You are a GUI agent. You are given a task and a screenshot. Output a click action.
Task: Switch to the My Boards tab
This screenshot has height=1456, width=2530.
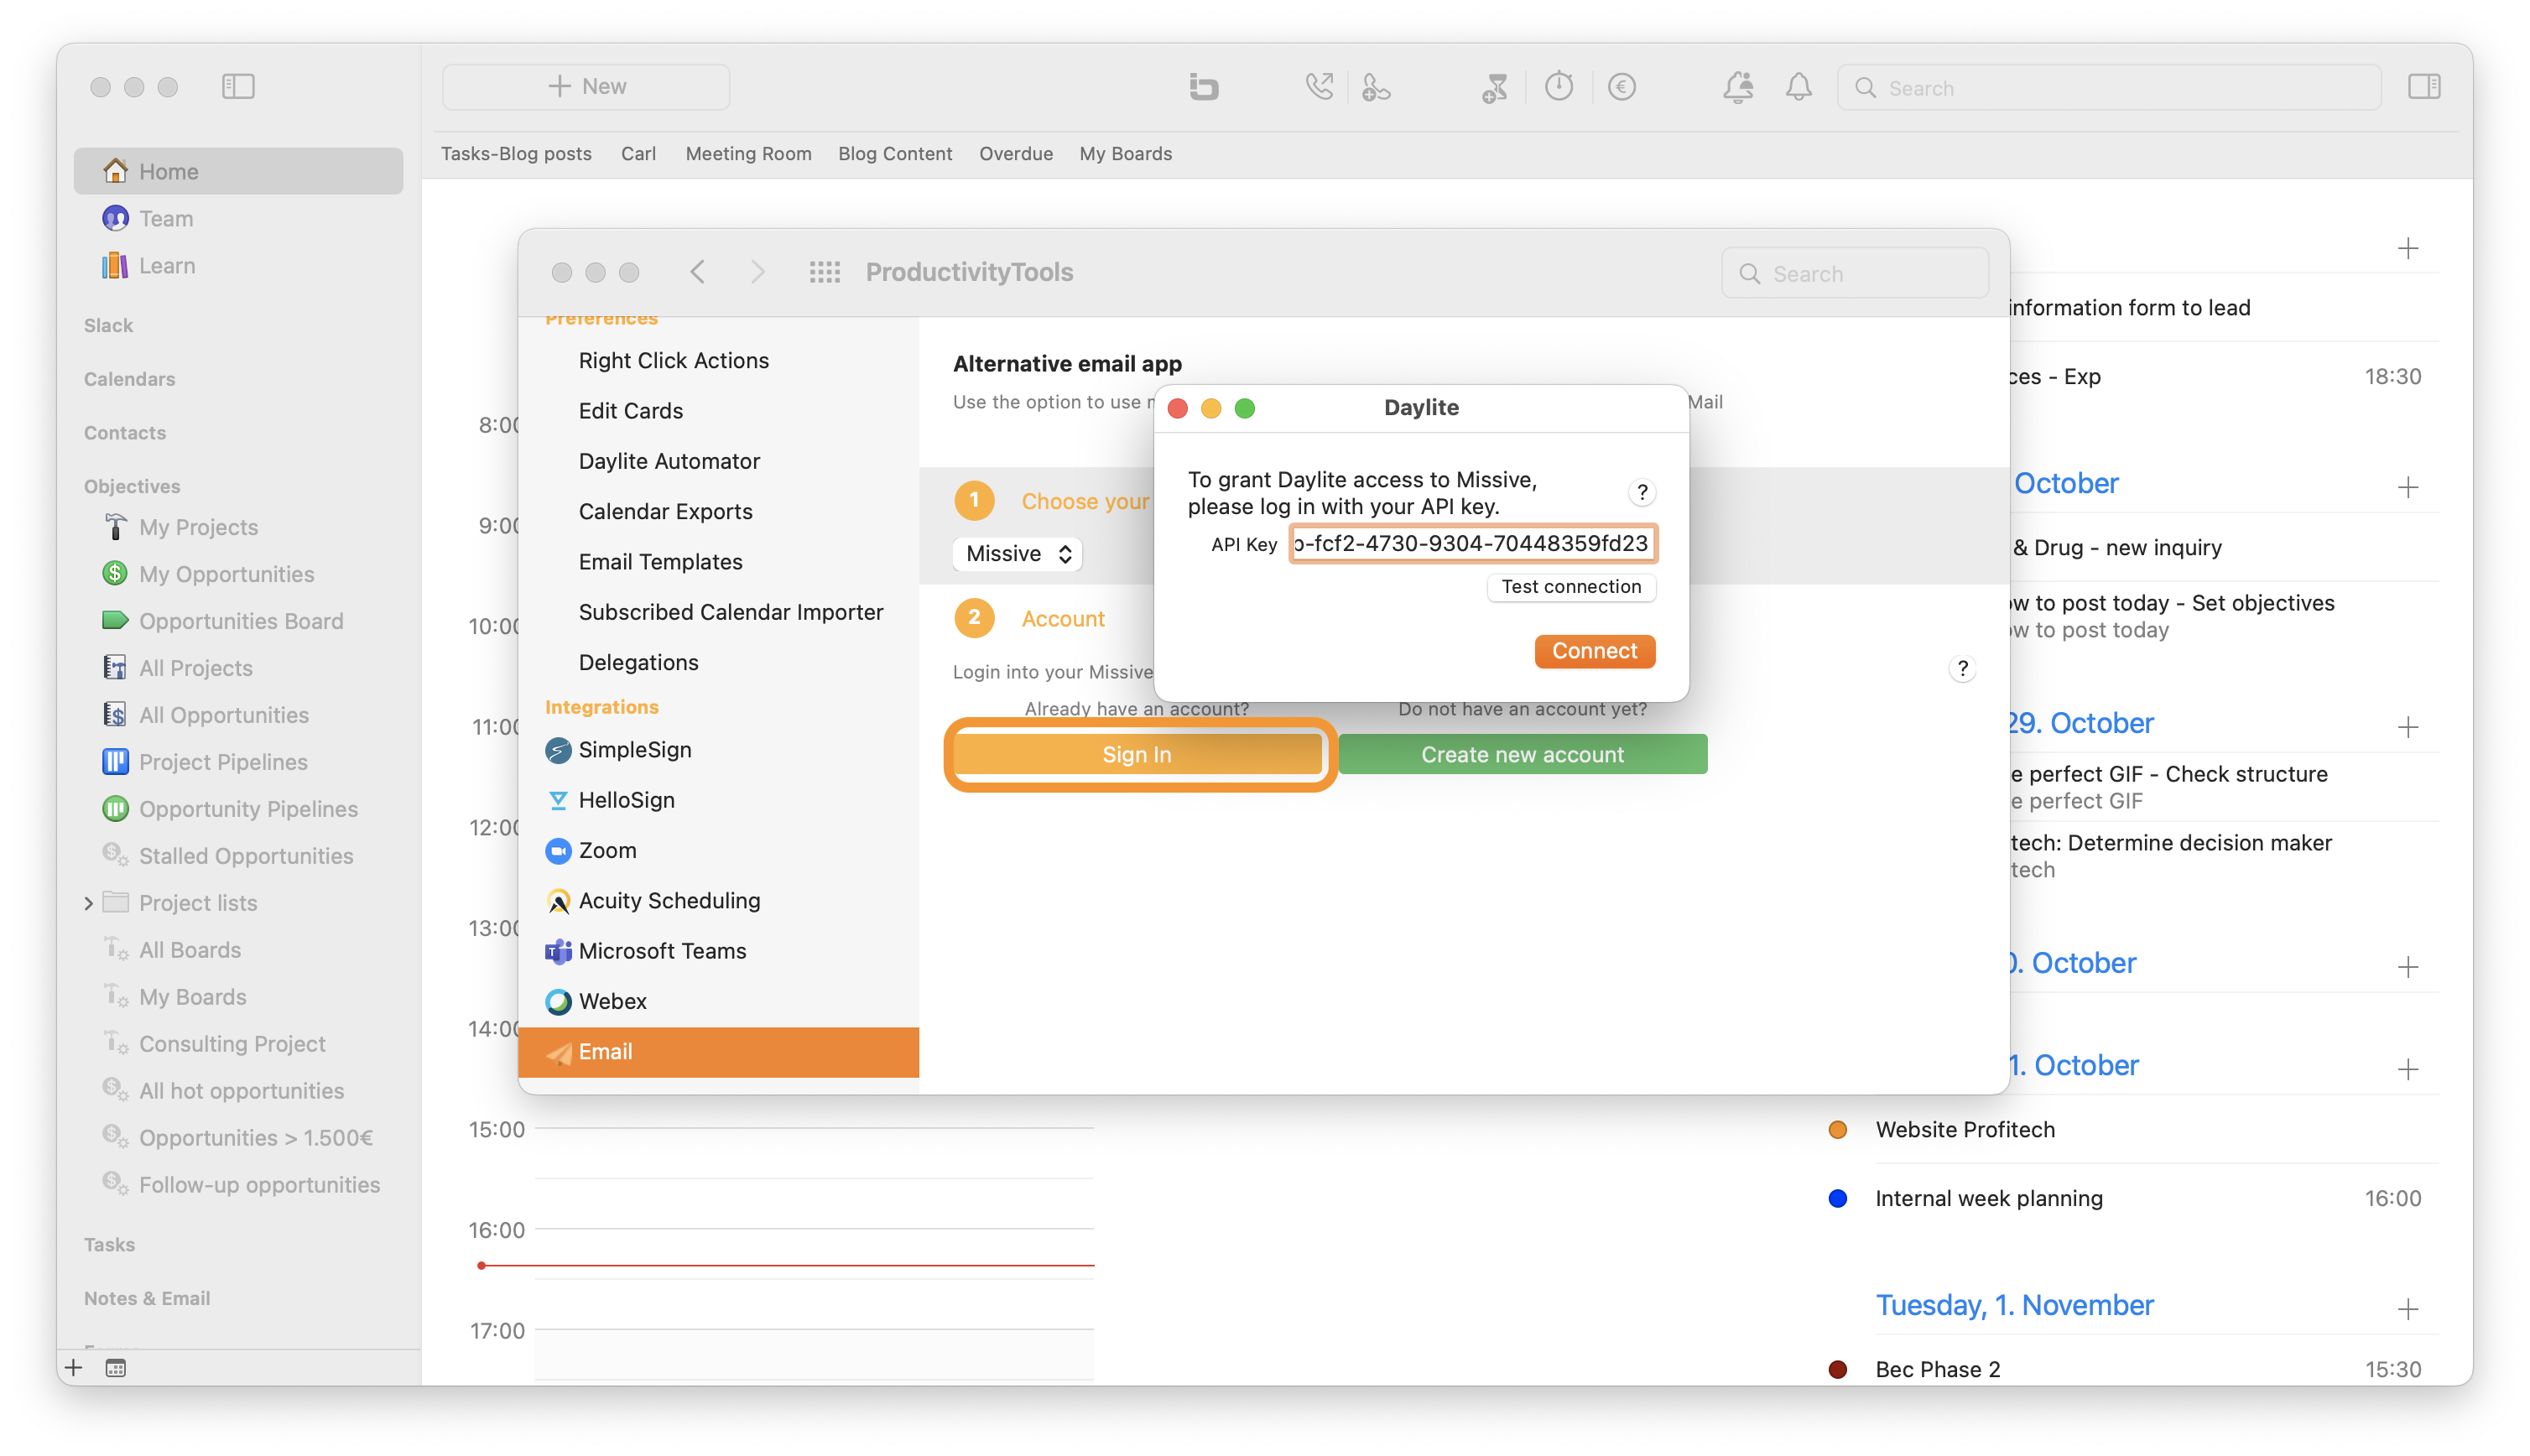[1125, 153]
